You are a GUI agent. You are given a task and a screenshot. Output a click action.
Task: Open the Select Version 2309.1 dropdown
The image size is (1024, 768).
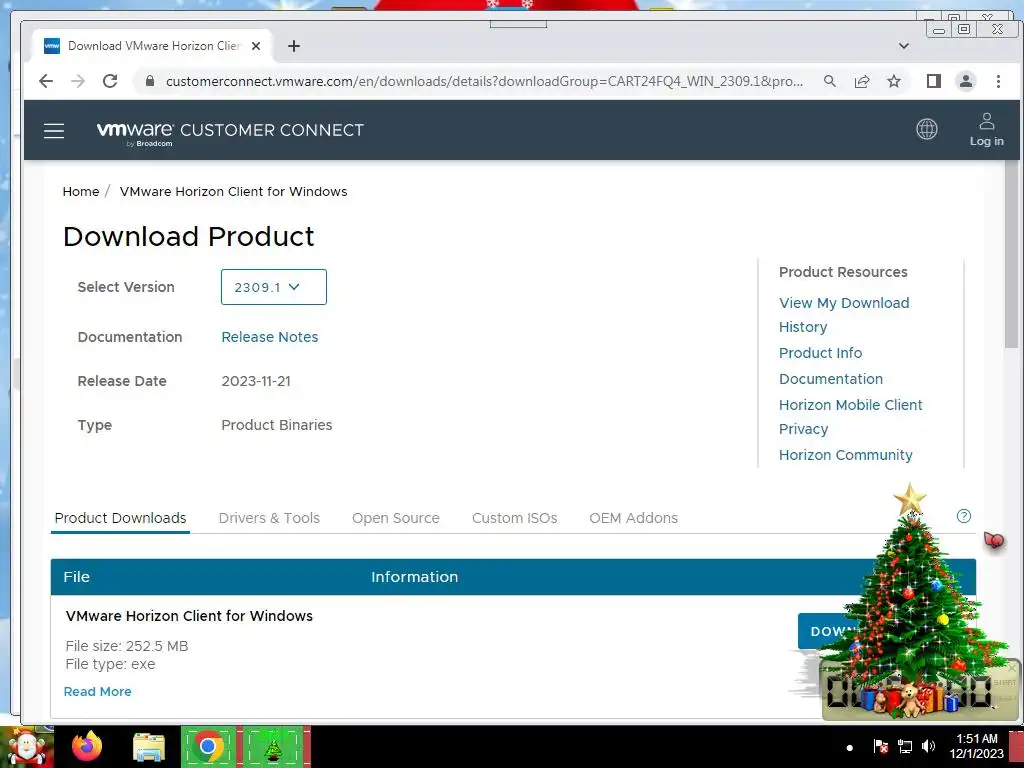coord(274,287)
